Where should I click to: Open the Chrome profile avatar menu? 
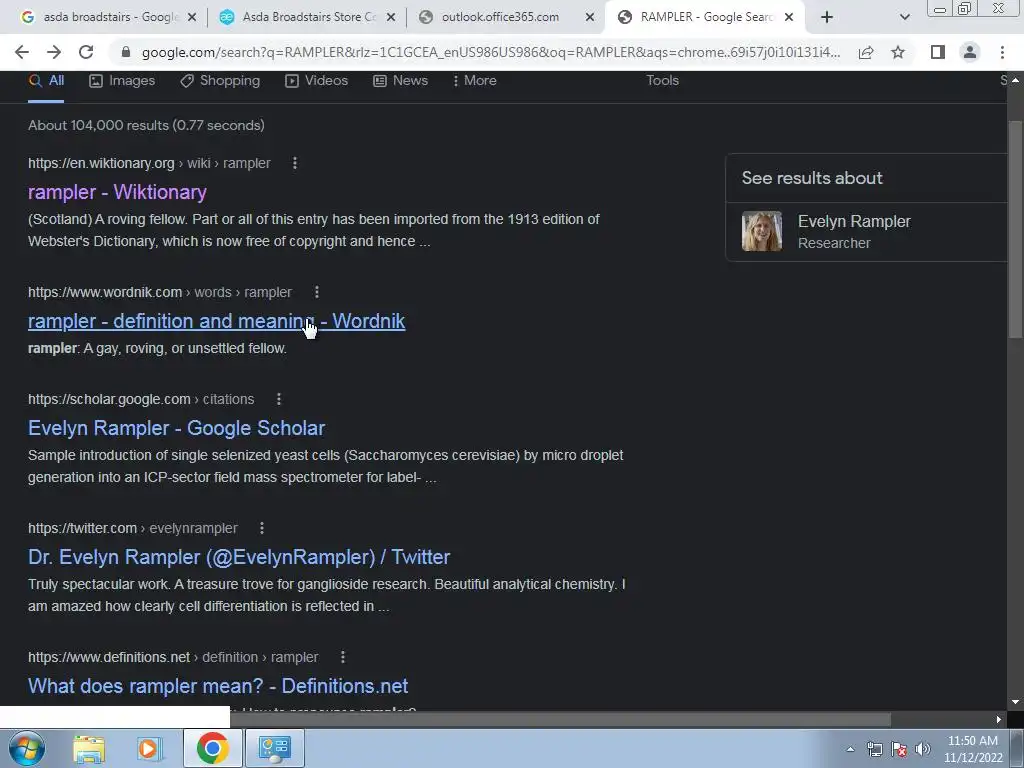coord(970,52)
